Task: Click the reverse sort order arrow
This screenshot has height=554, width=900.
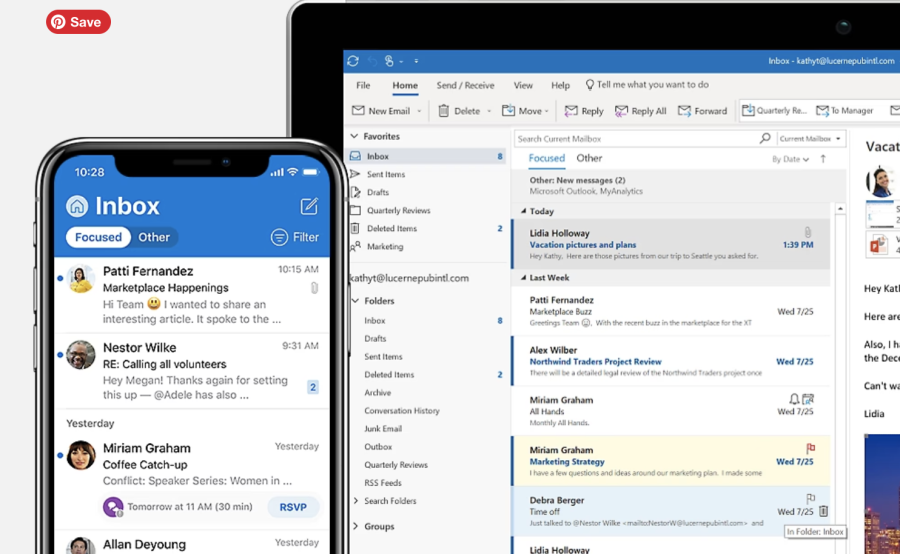Action: point(823,159)
